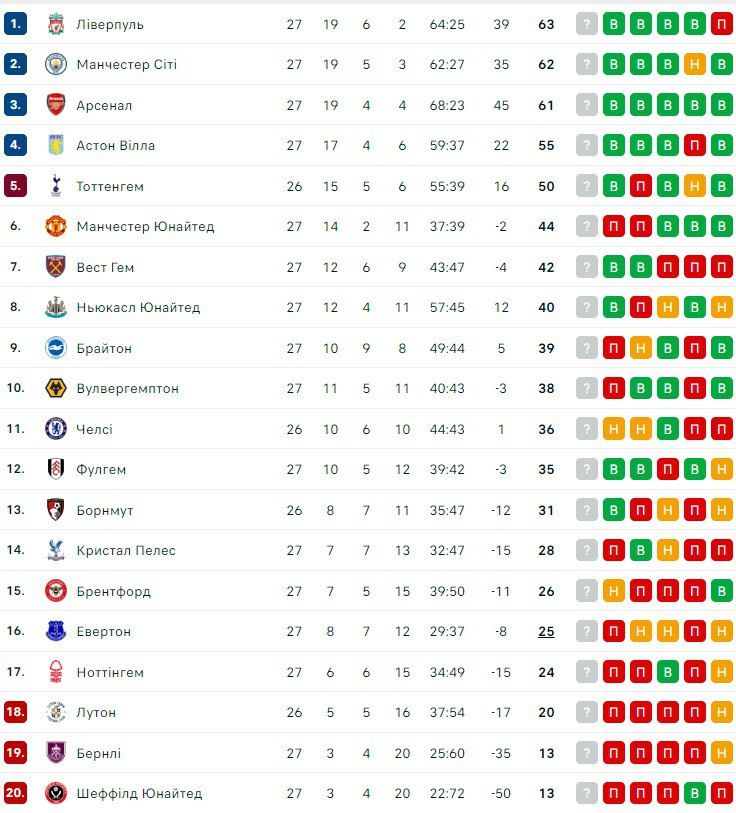
Task: Open the Кристал Пелес team page
Action: 126,550
